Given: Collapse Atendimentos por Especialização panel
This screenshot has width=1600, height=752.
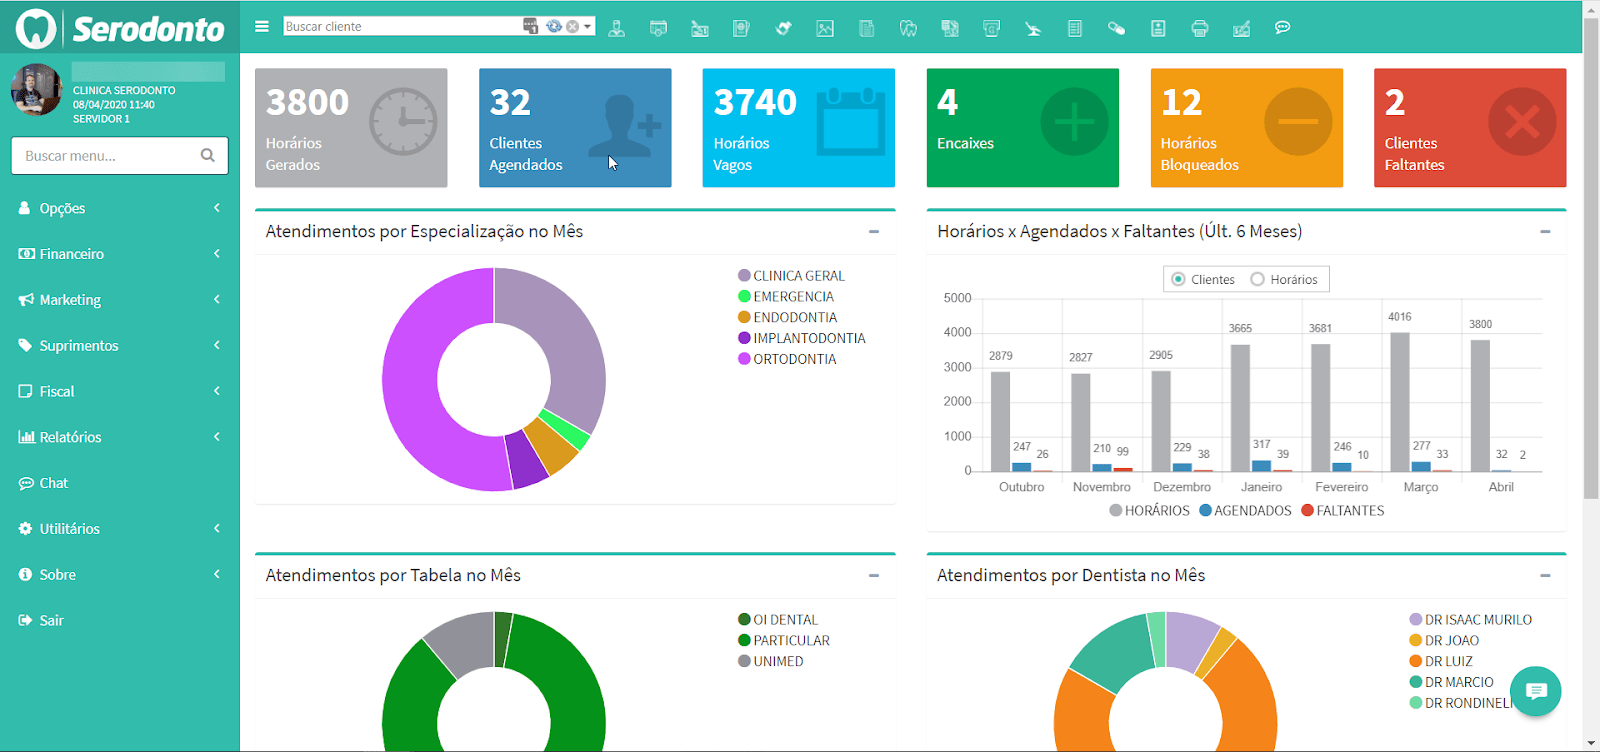Looking at the screenshot, I should 874,232.
